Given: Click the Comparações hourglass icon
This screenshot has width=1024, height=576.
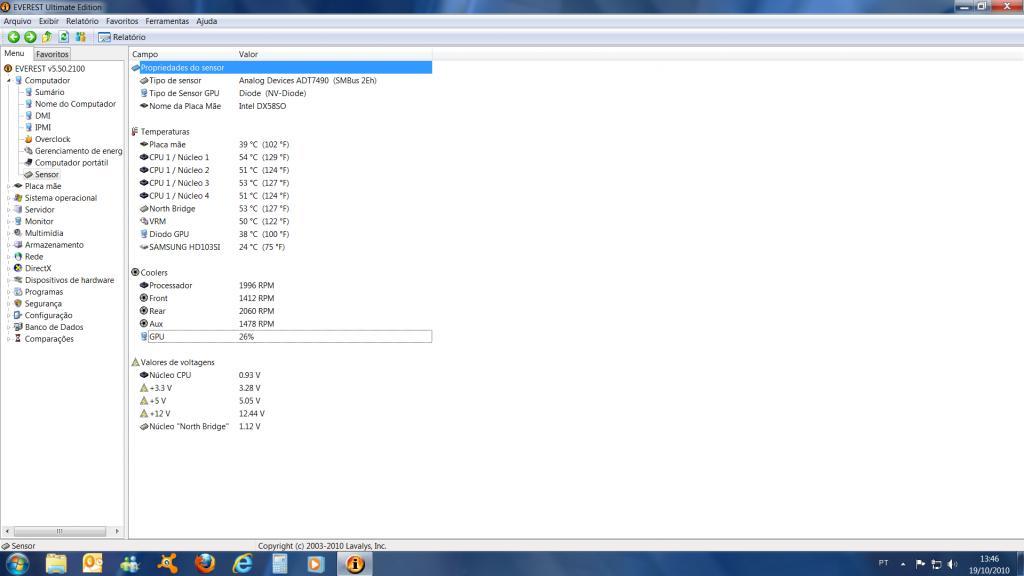Looking at the screenshot, I should point(18,339).
